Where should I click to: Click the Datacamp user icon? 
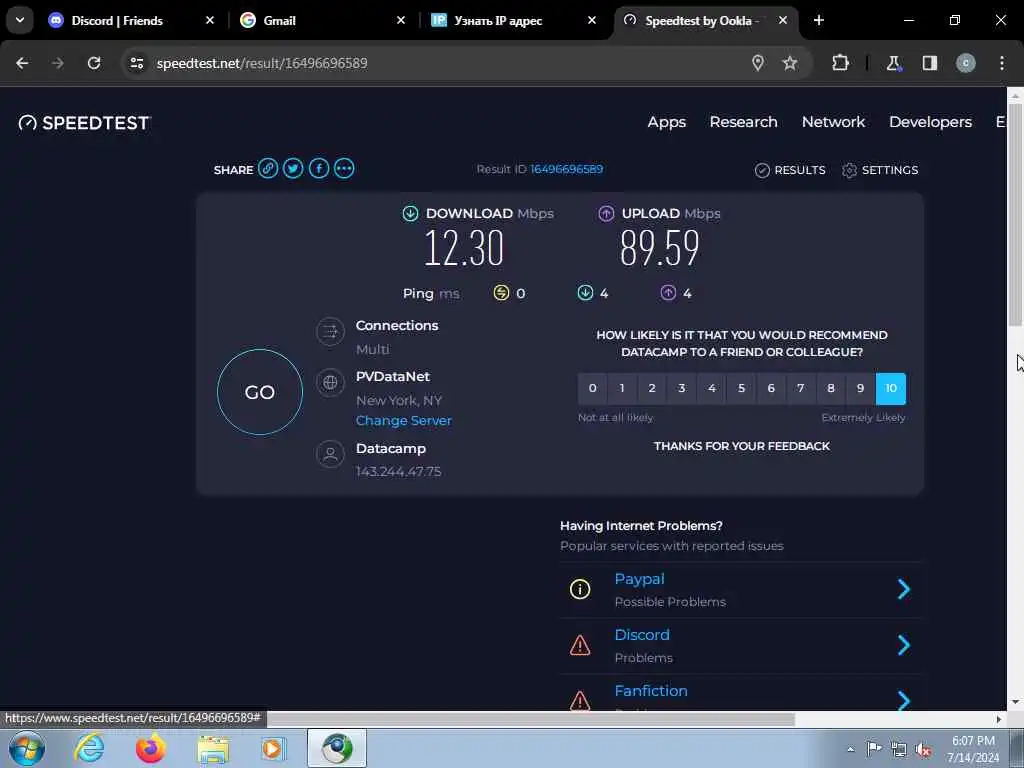[330, 454]
